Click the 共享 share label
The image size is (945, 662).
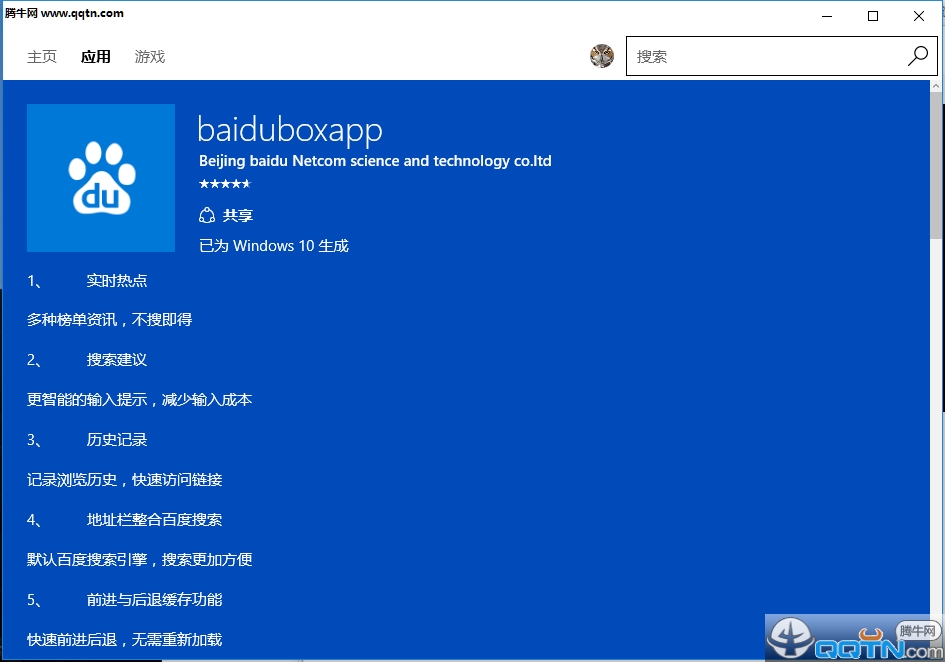pos(238,215)
